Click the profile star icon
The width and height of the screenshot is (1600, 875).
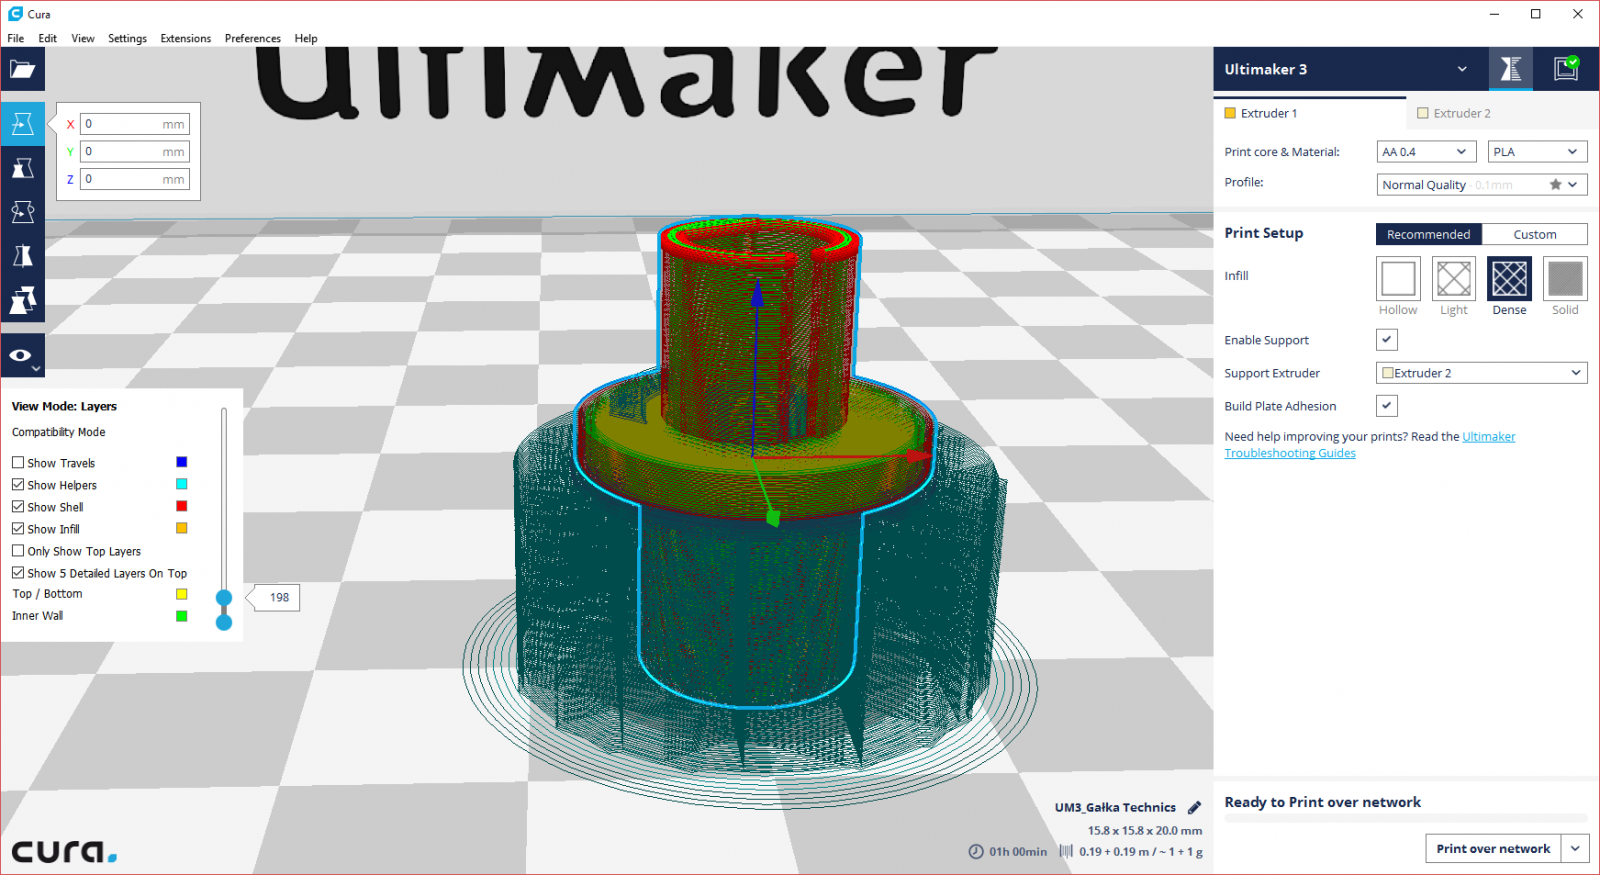click(x=1555, y=185)
